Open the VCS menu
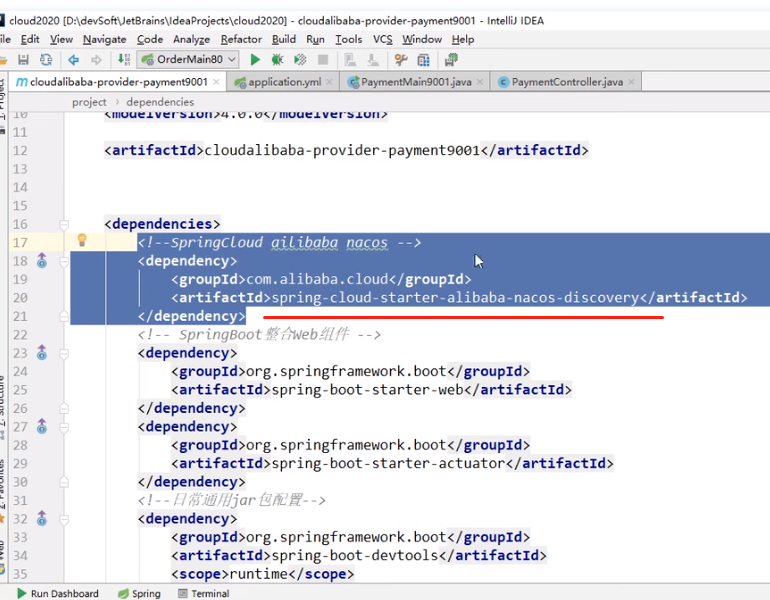The width and height of the screenshot is (770, 600). click(383, 39)
